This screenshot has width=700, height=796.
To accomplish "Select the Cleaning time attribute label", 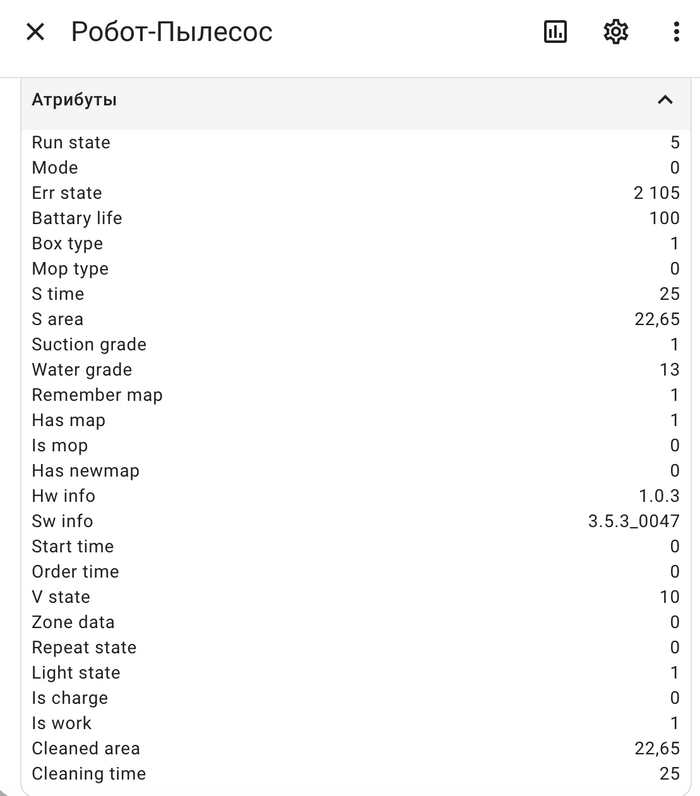I will coord(89,774).
